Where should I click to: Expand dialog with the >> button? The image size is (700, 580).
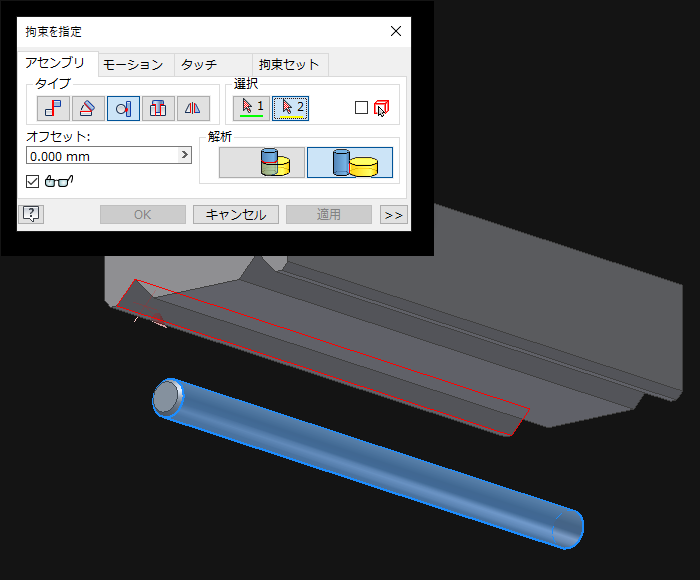tap(393, 215)
